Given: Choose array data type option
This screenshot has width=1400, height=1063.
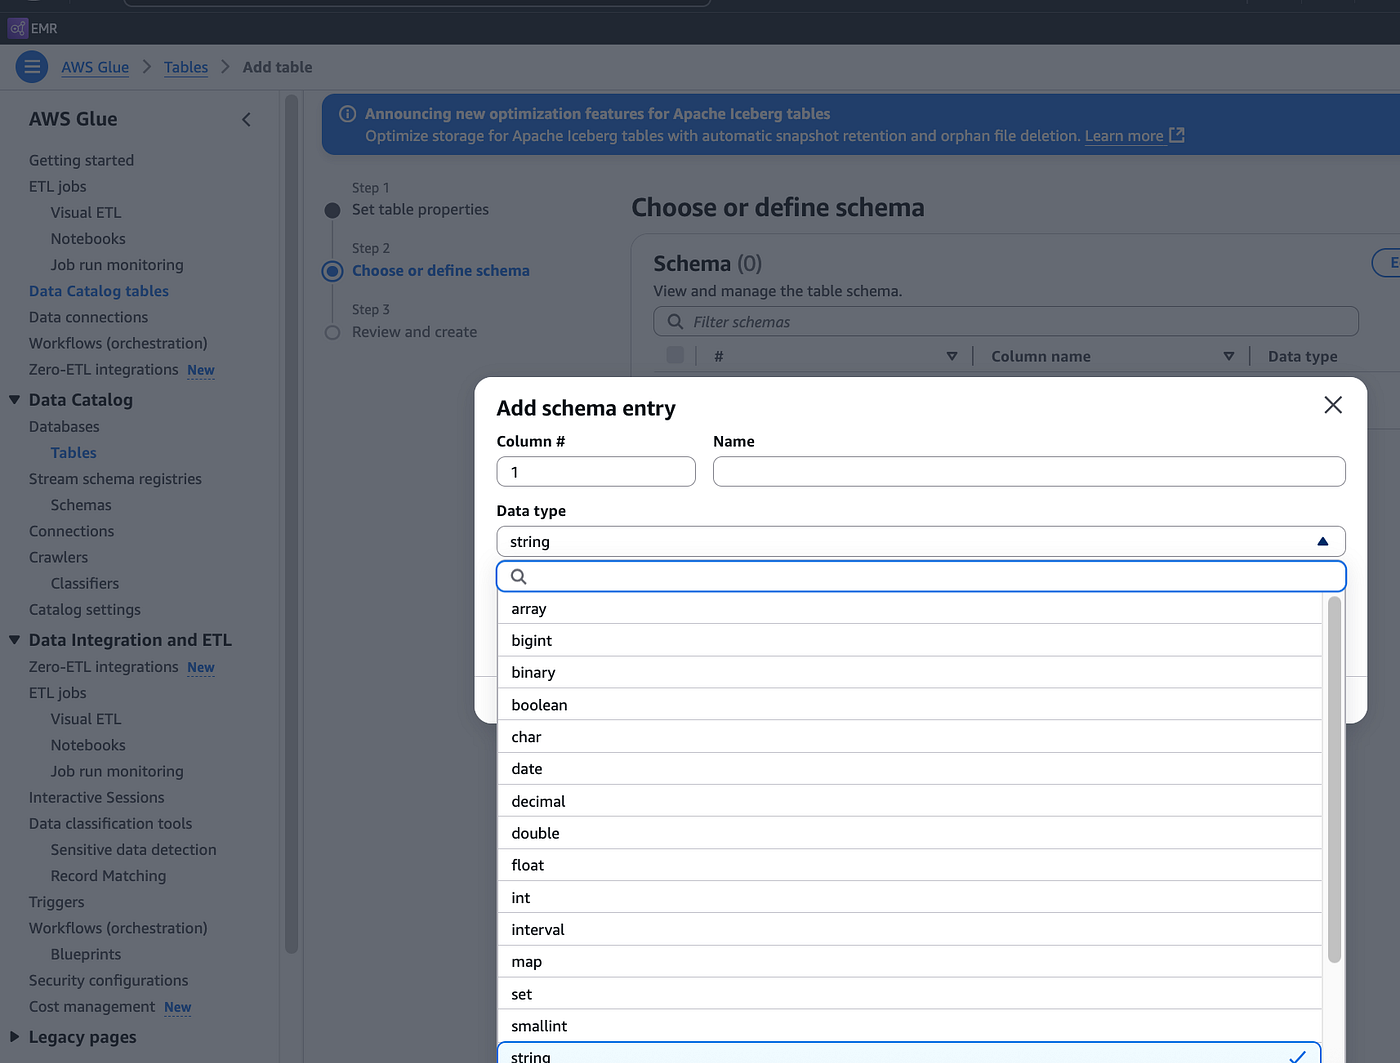Looking at the screenshot, I should coord(910,609).
